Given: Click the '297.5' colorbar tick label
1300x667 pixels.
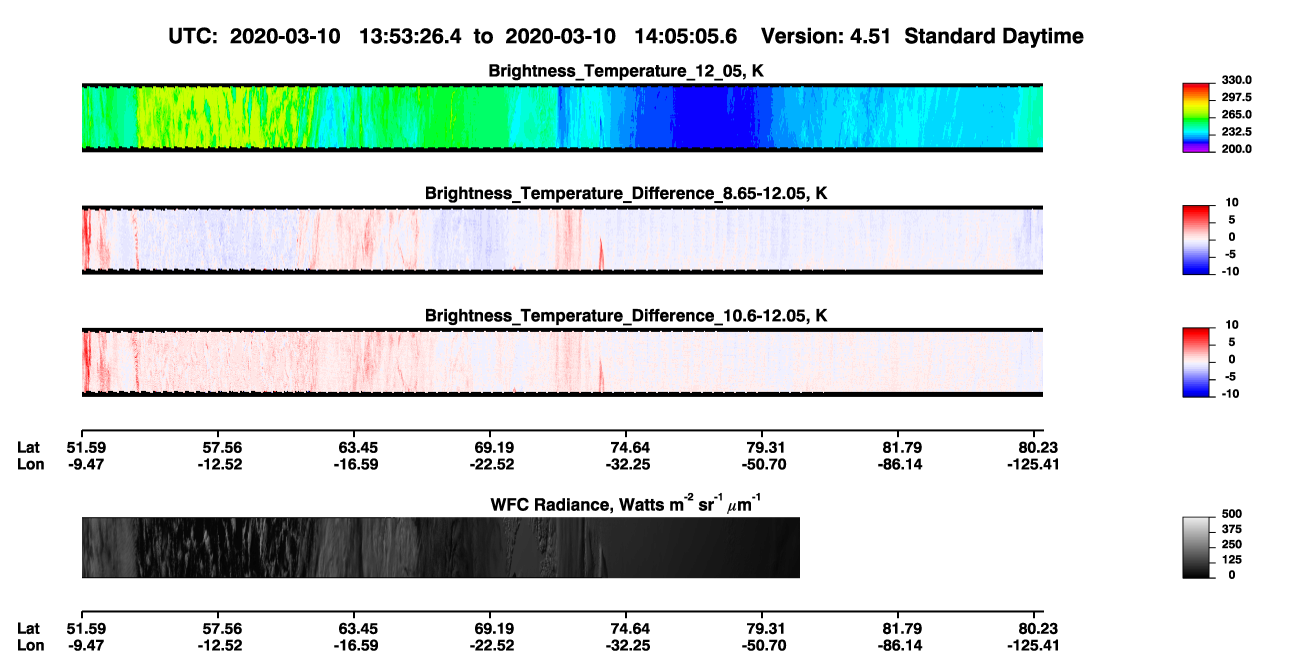Looking at the screenshot, I should tap(1239, 98).
